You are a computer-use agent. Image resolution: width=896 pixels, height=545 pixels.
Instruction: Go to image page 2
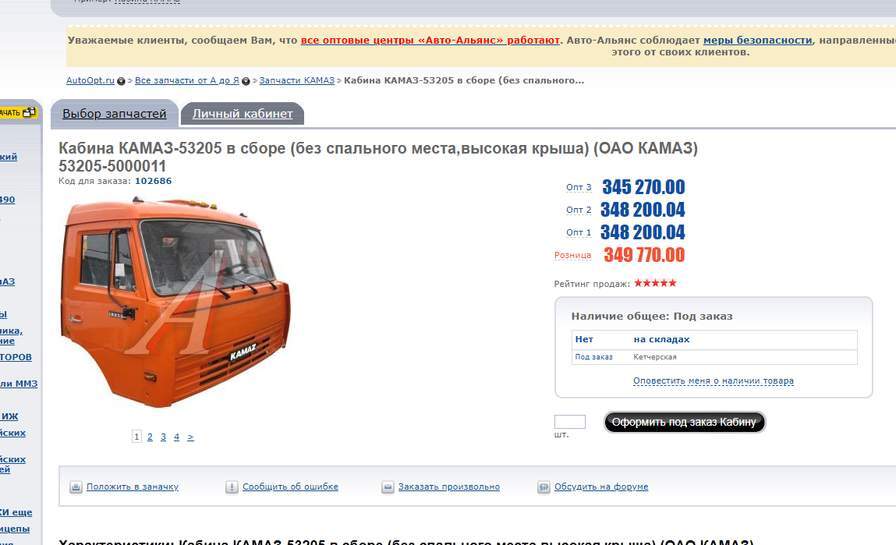coord(150,437)
